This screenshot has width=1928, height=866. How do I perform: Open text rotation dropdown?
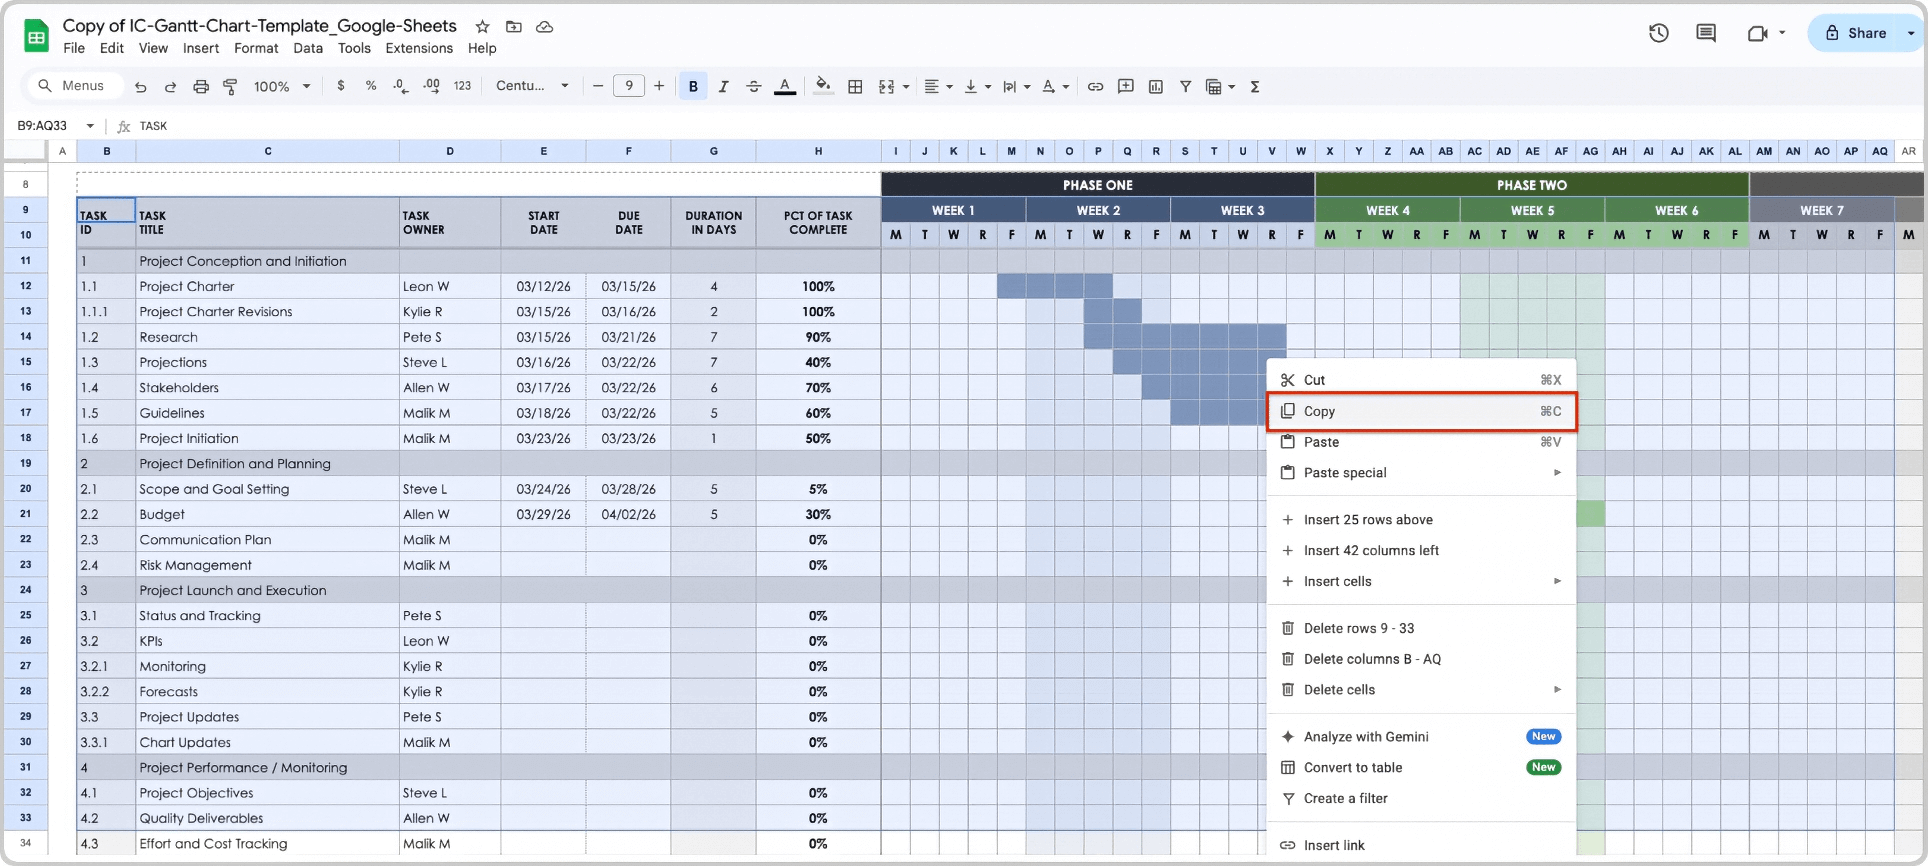[1055, 87]
